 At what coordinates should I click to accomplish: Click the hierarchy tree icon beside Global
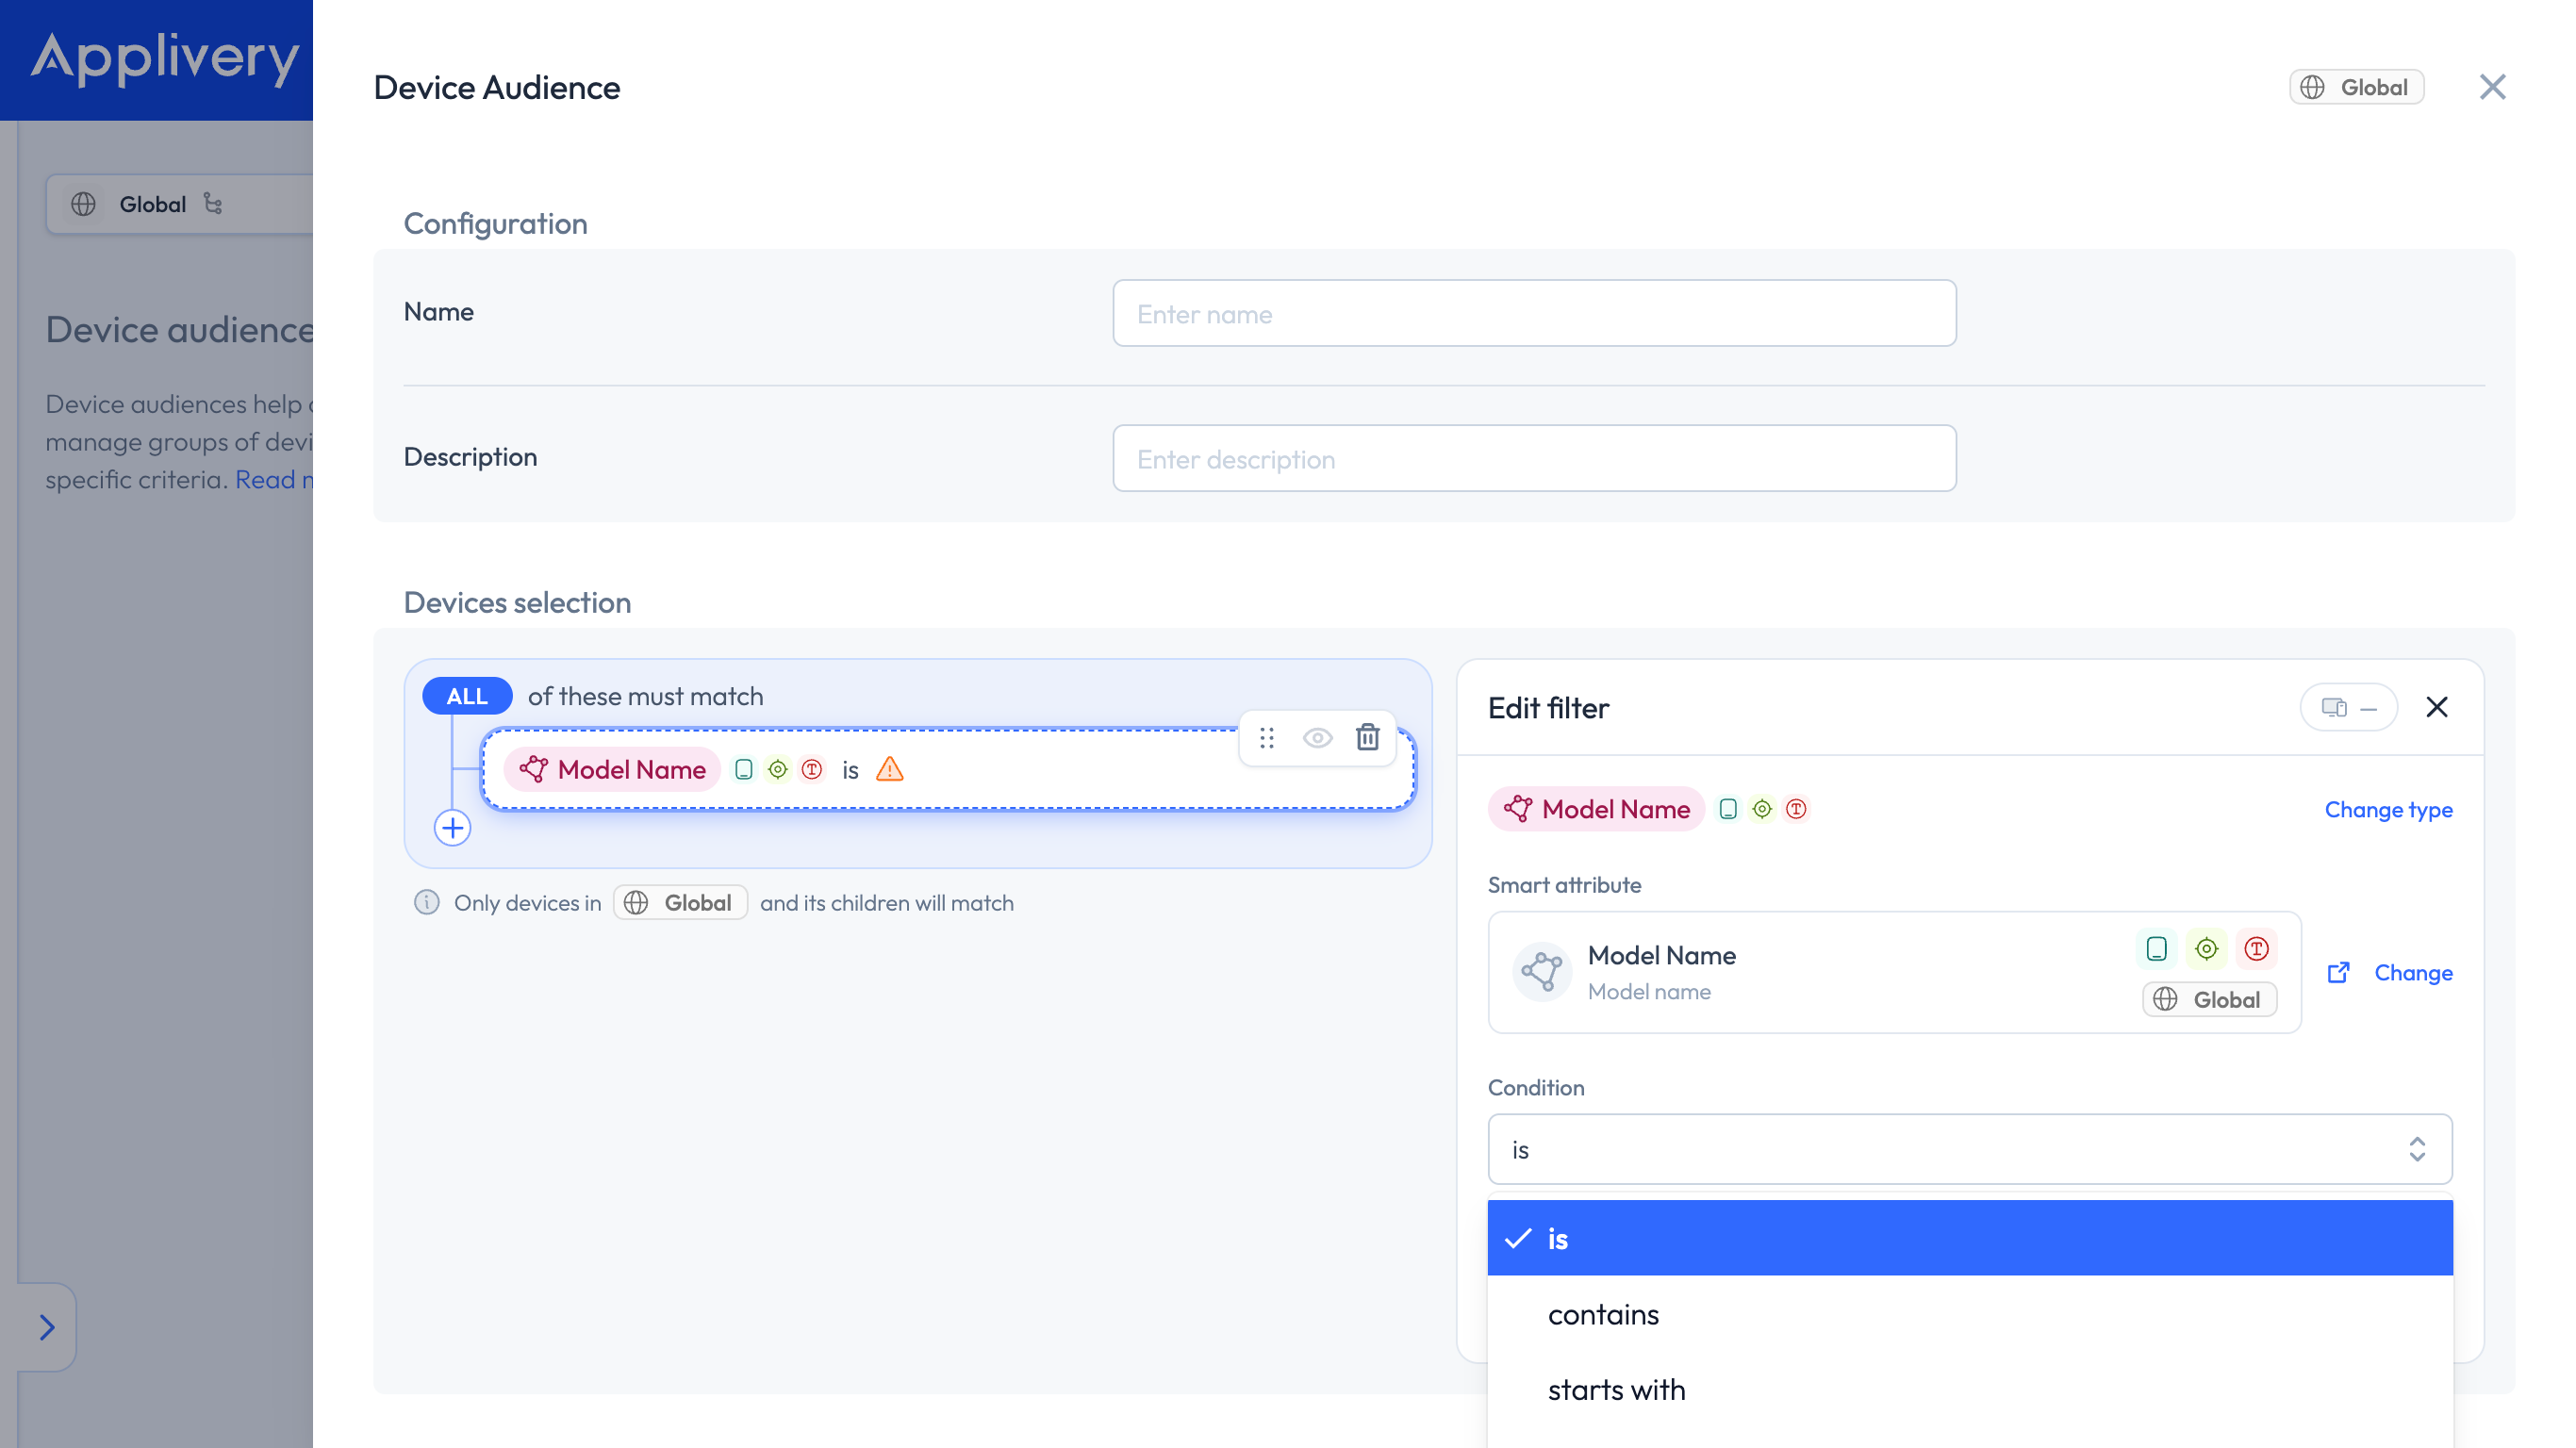tap(212, 204)
